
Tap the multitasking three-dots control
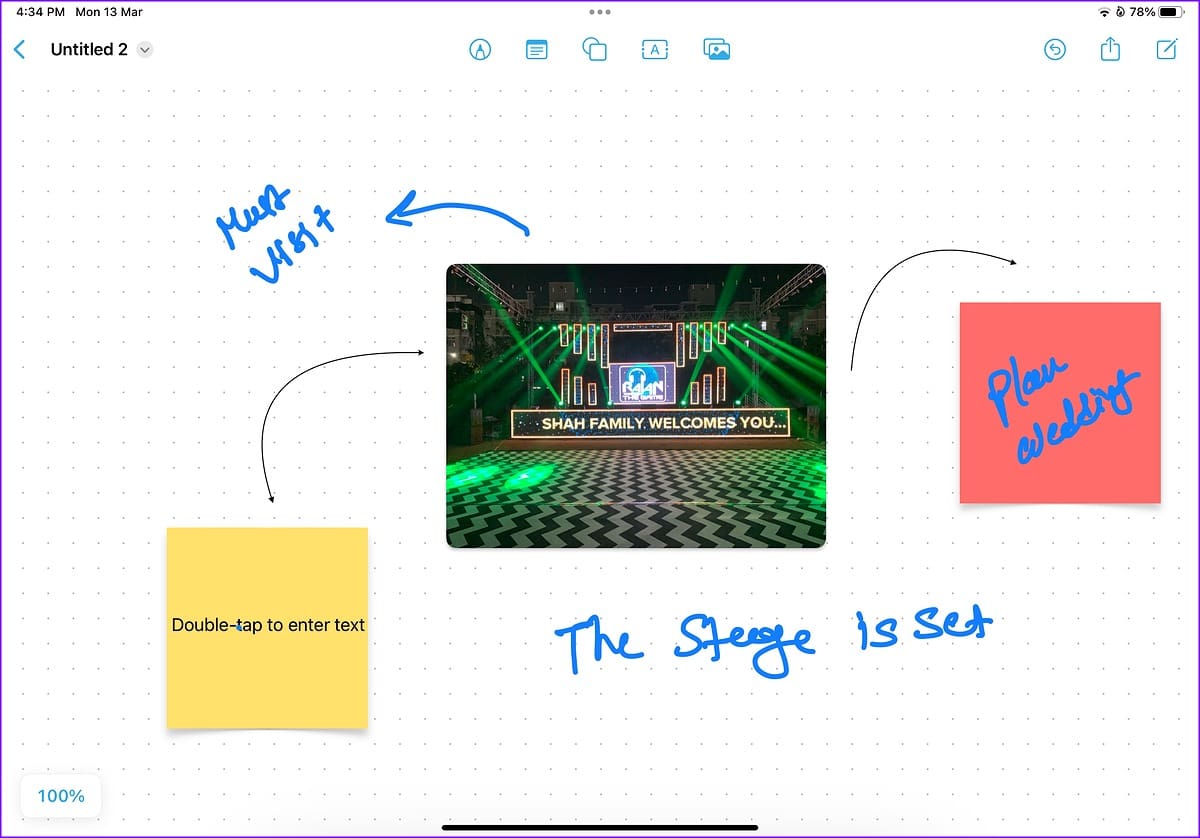[x=600, y=12]
